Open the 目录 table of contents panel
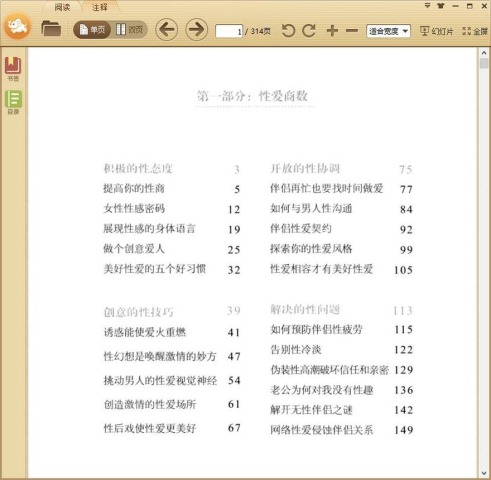This screenshot has width=491, height=480. [13, 102]
